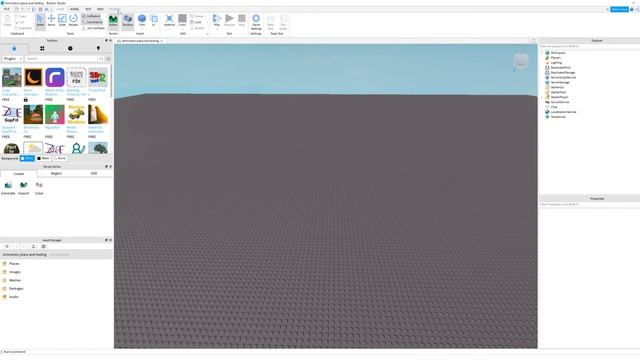Switch to the PLUGINS ribbon tab
640x360 pixels.
click(115, 9)
